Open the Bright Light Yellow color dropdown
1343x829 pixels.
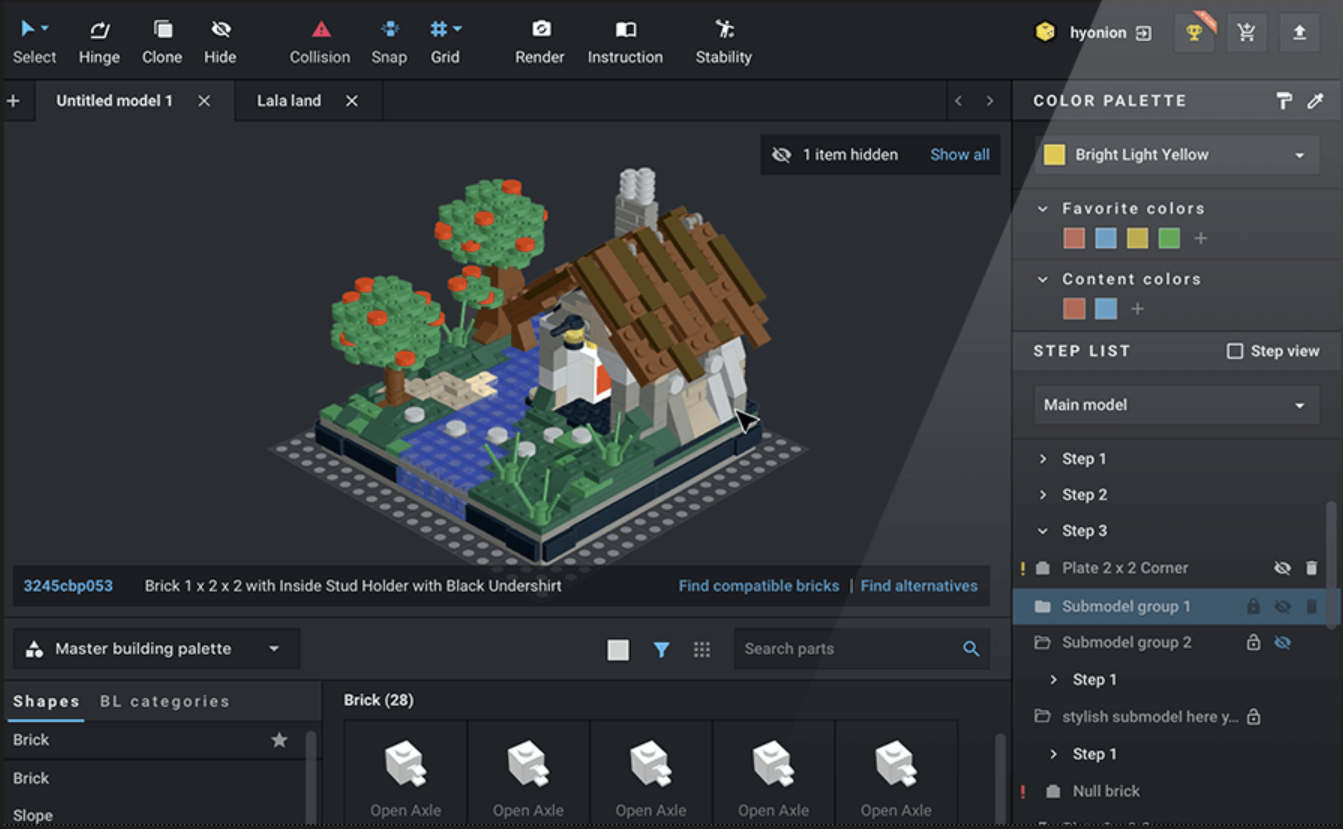click(x=1176, y=155)
